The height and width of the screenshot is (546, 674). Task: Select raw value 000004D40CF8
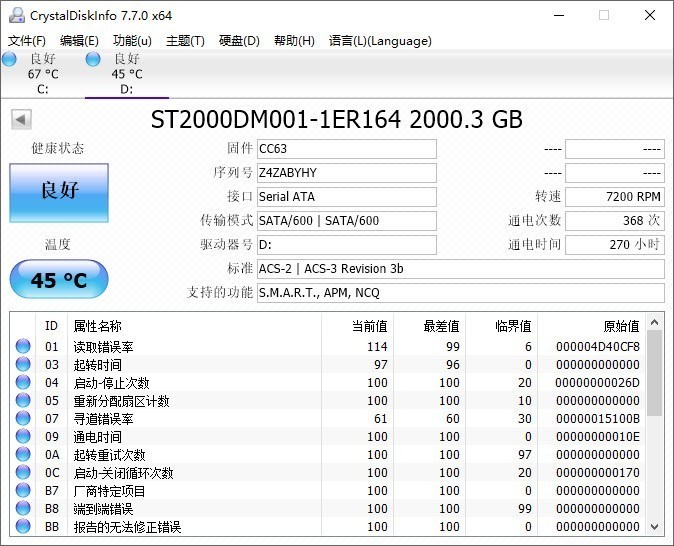(597, 347)
